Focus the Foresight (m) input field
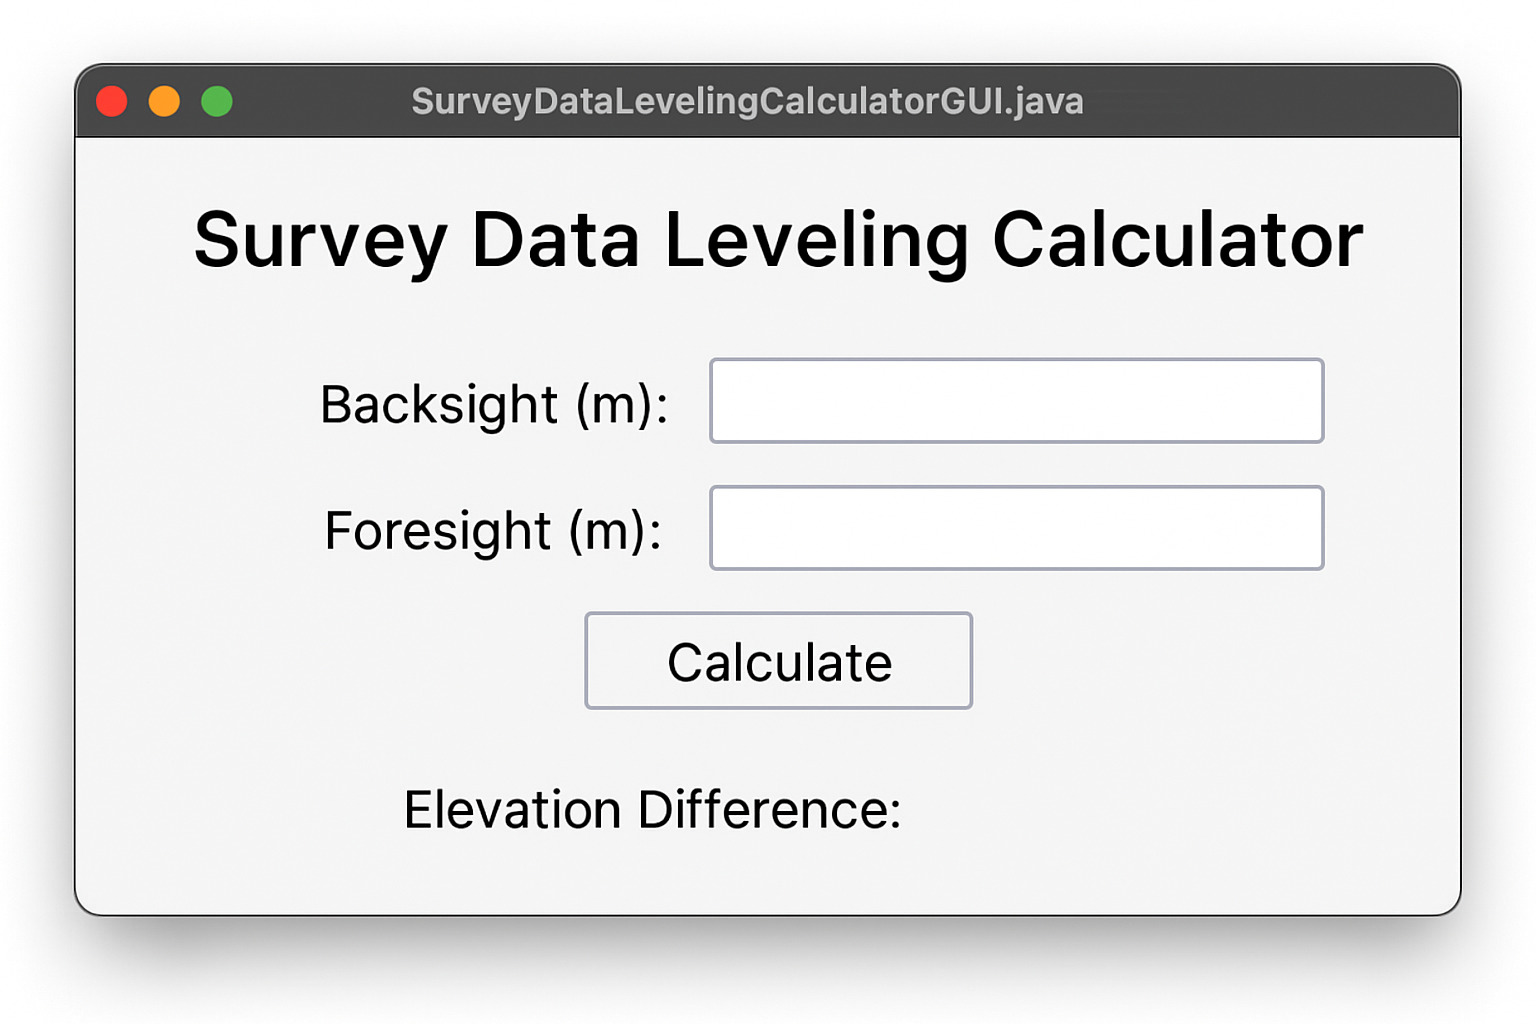The height and width of the screenshot is (1024, 1536). pyautogui.click(x=1016, y=528)
